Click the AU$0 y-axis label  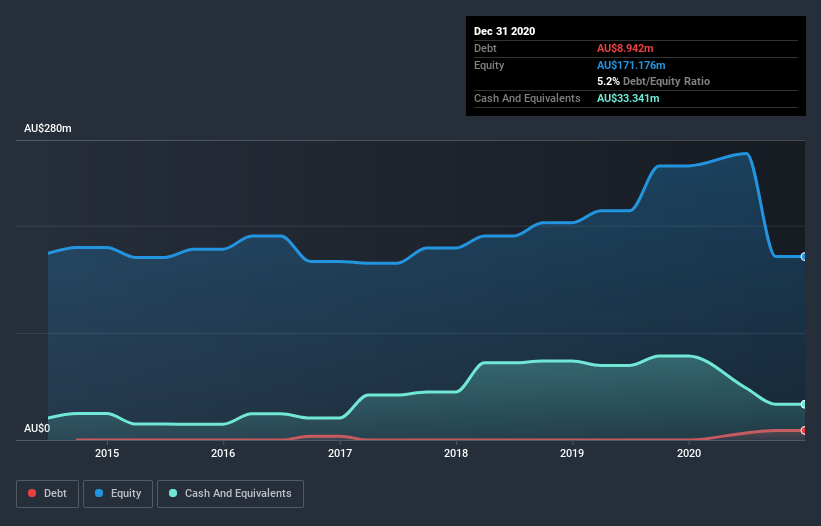coord(37,428)
